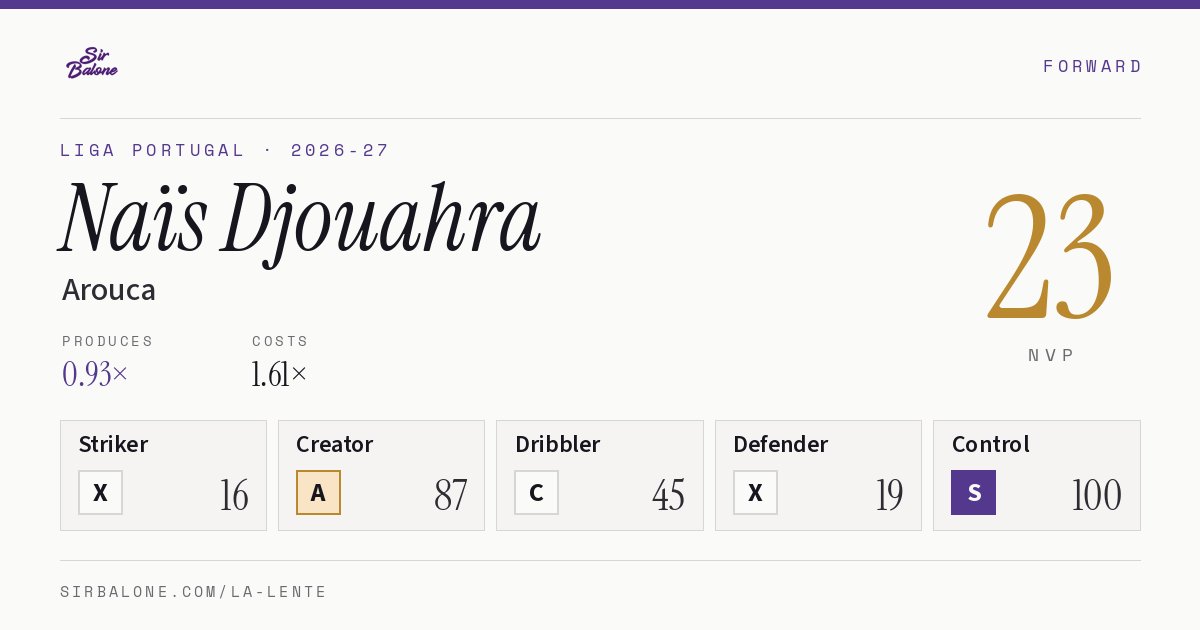Click the Liga Portugal 2026-27 label
This screenshot has width=1200, height=630.
tap(225, 151)
